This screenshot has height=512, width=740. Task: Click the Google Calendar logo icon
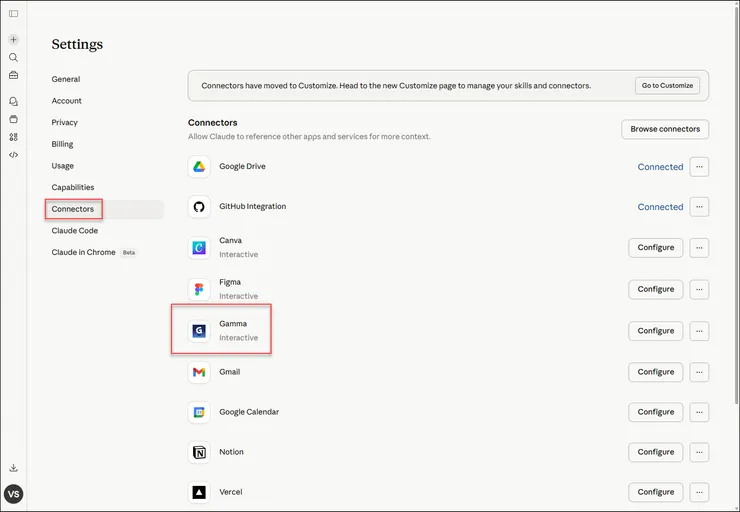199,412
